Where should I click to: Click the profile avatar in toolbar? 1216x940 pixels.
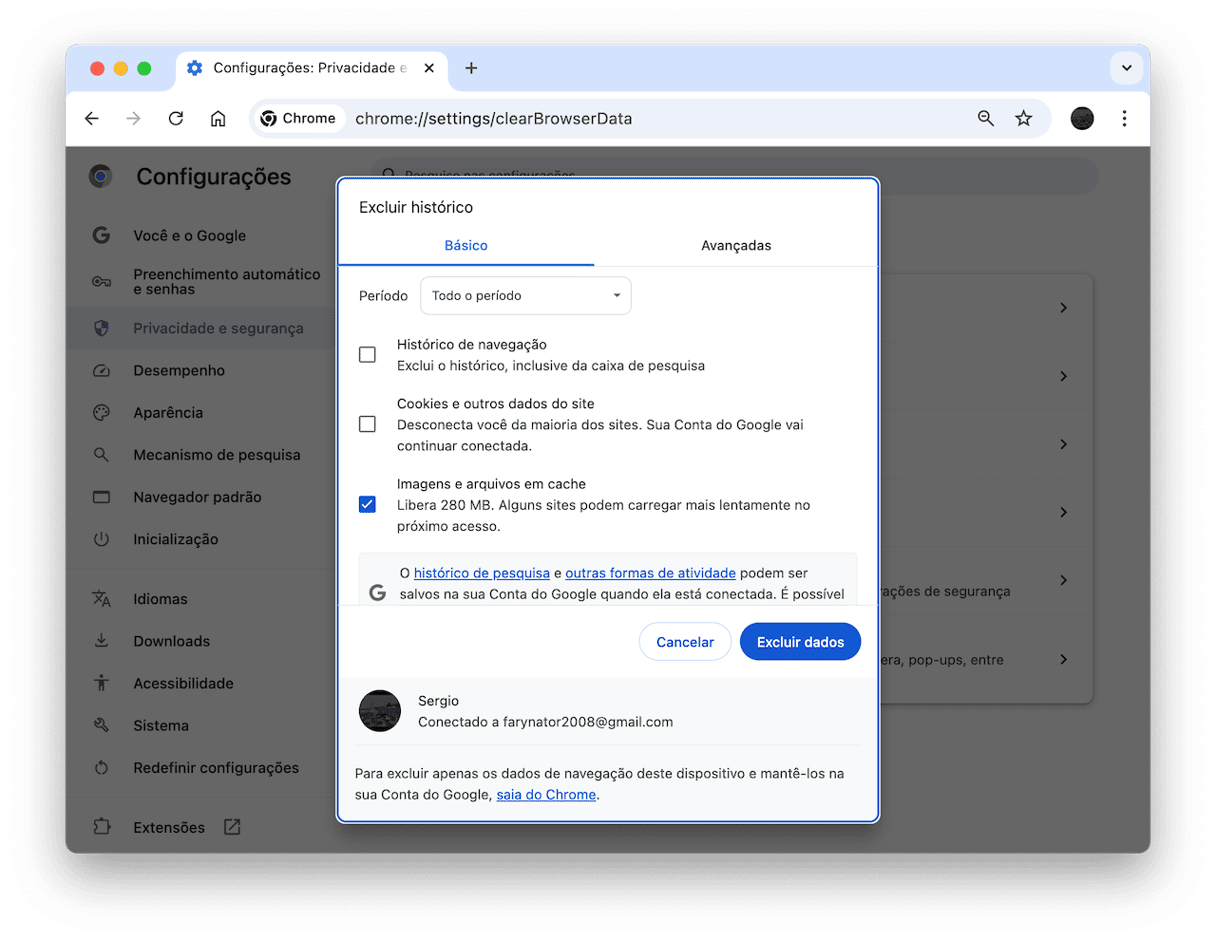point(1082,119)
